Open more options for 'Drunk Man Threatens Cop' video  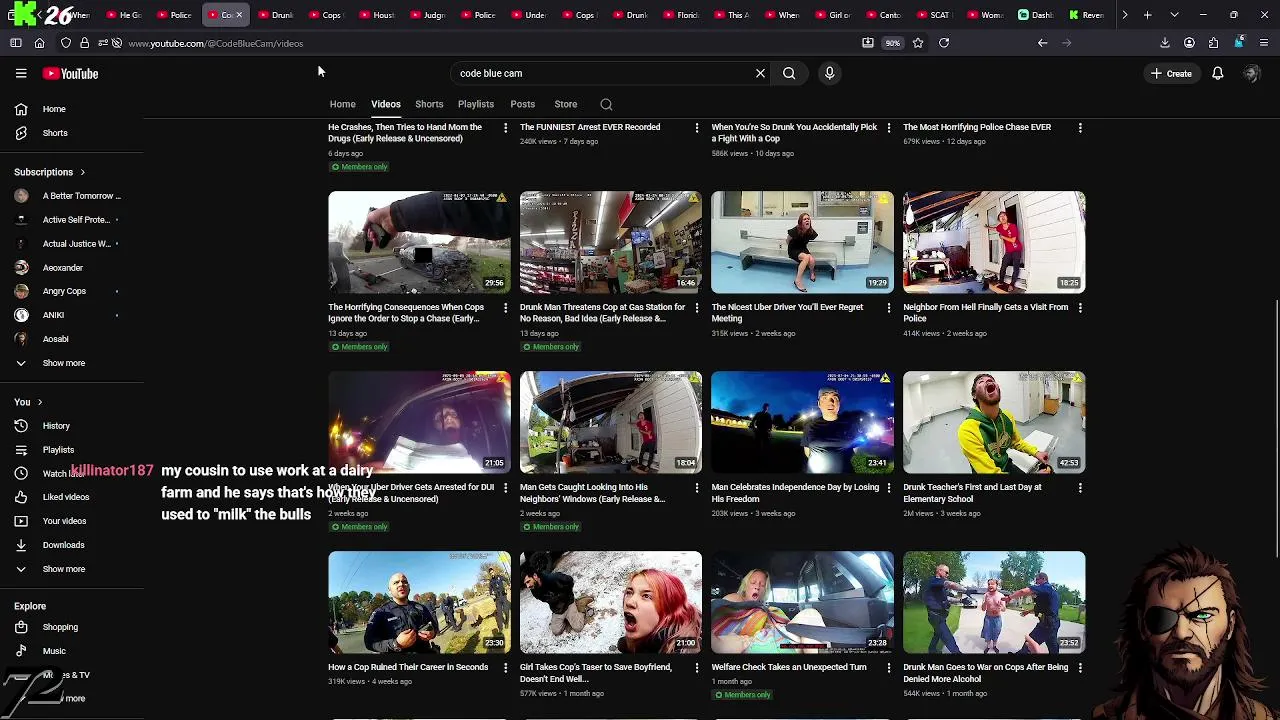click(697, 308)
